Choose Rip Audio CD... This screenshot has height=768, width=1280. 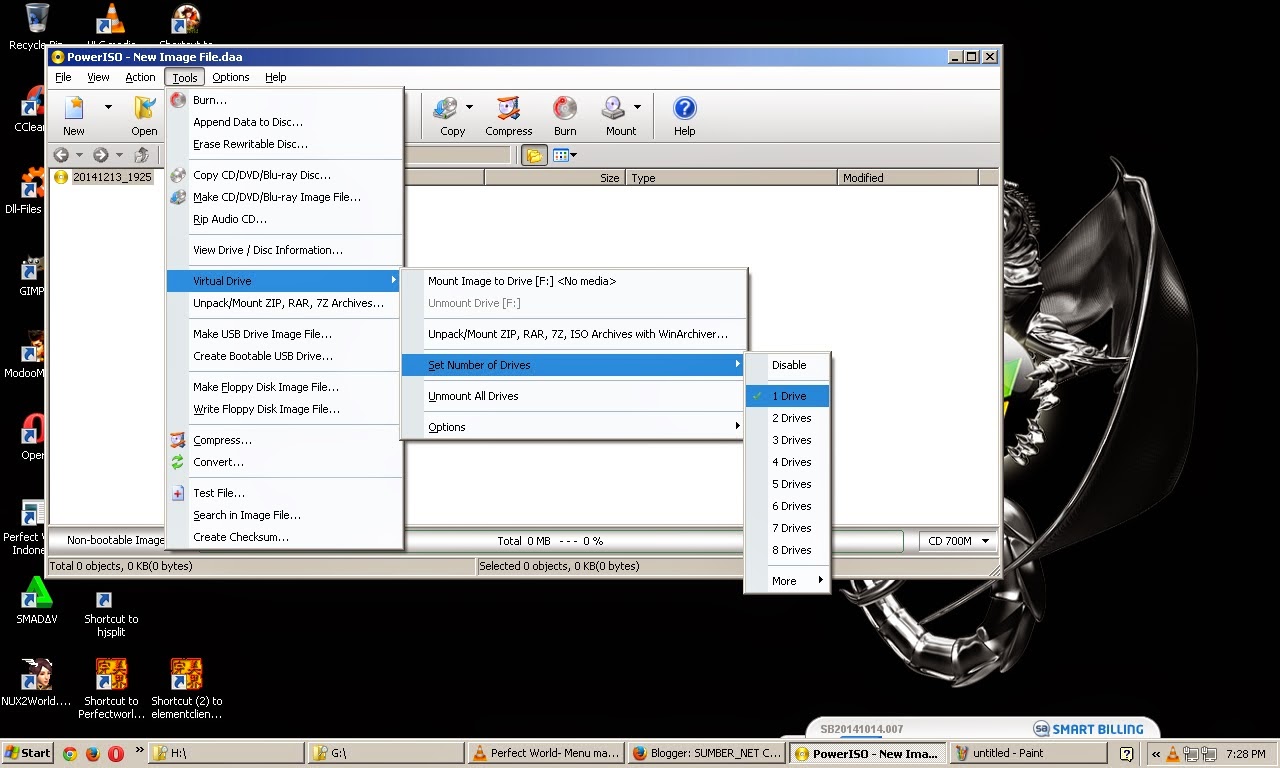(285, 219)
